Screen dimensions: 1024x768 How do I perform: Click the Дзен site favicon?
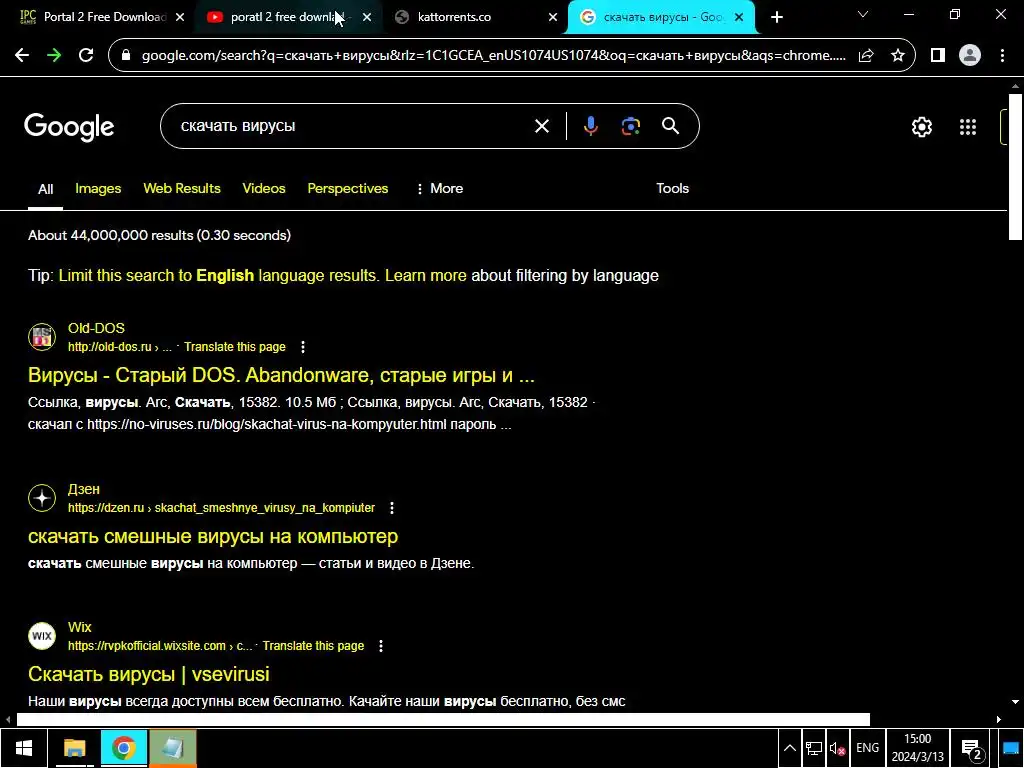click(x=42, y=498)
